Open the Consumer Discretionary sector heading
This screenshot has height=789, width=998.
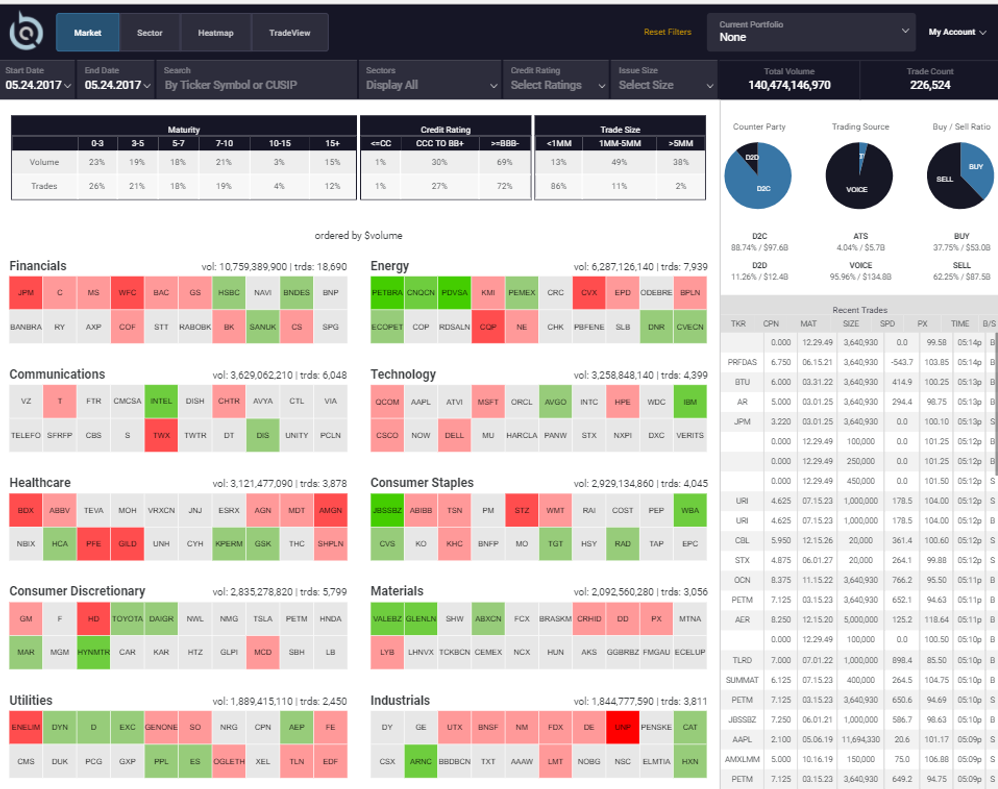[x=78, y=591]
